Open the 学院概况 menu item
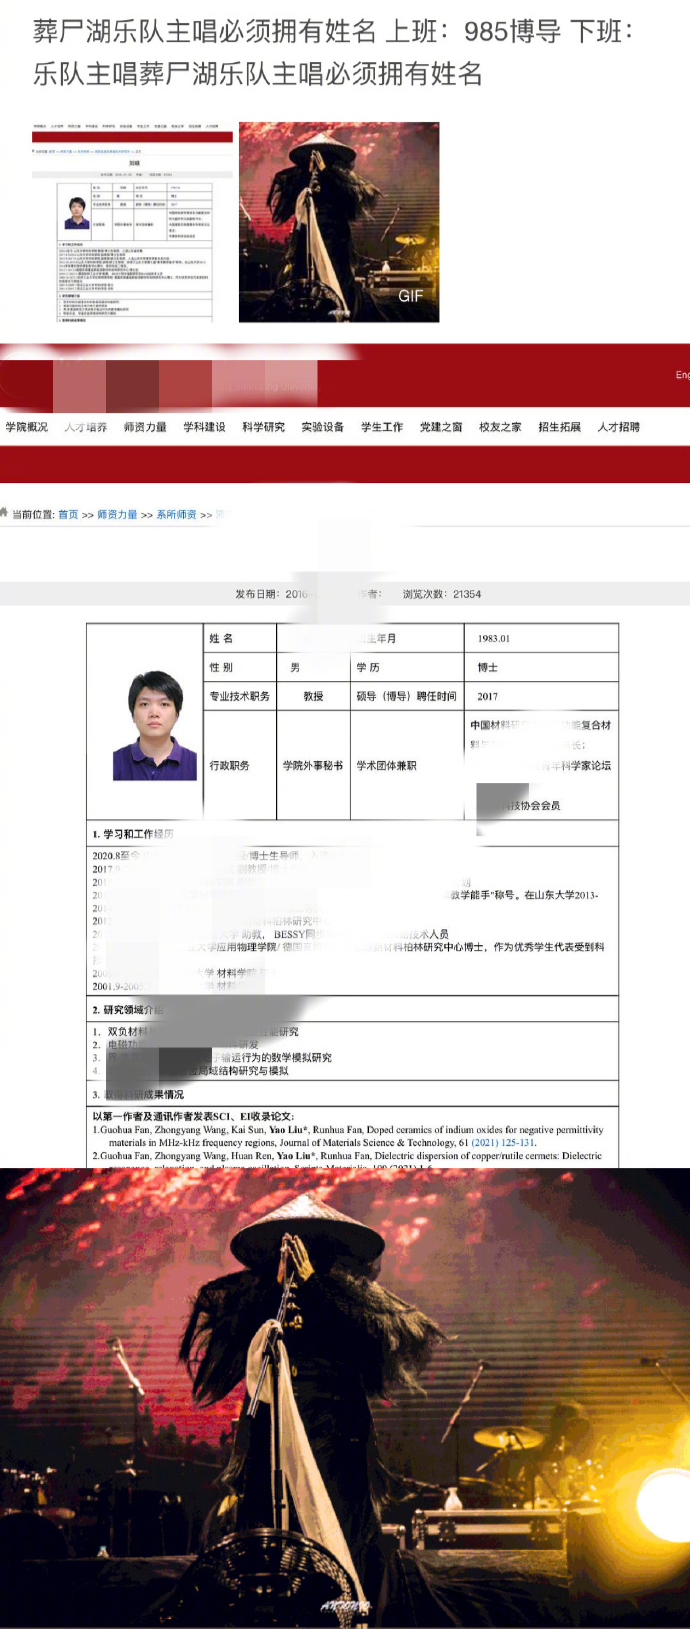Viewport: 690px width, 1629px height. pos(27,427)
